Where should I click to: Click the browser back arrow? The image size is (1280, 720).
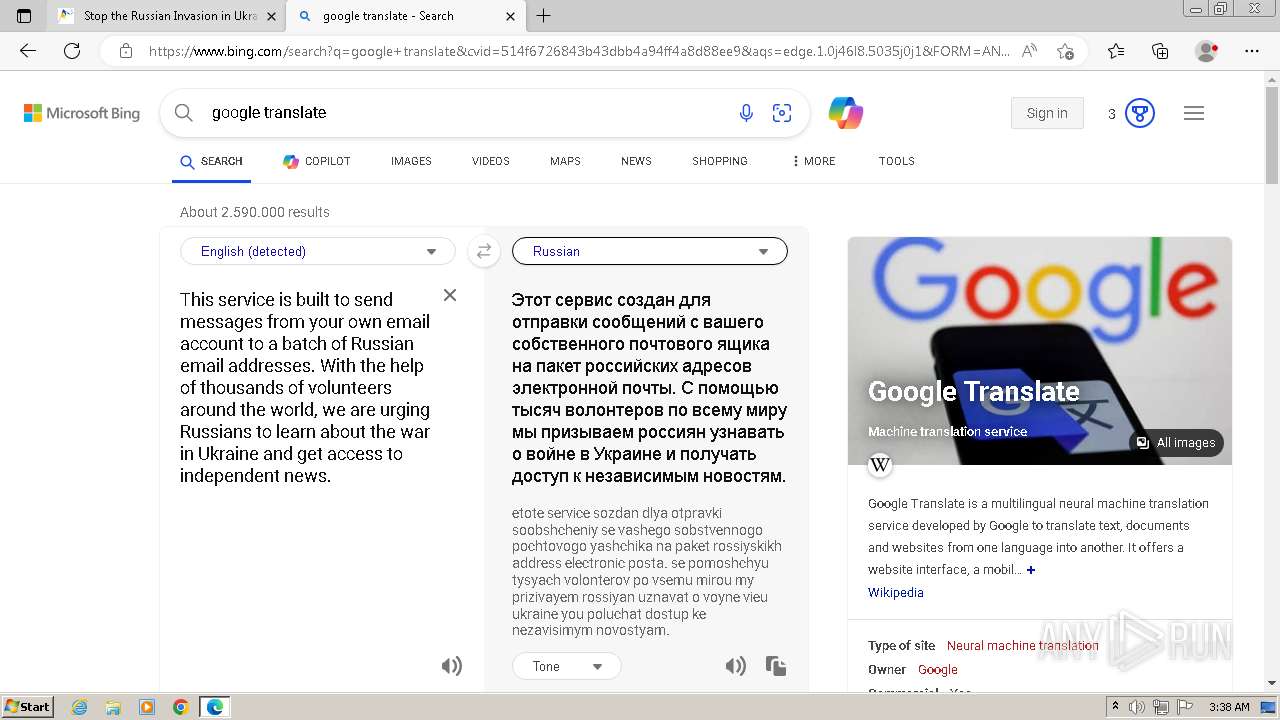pyautogui.click(x=28, y=51)
